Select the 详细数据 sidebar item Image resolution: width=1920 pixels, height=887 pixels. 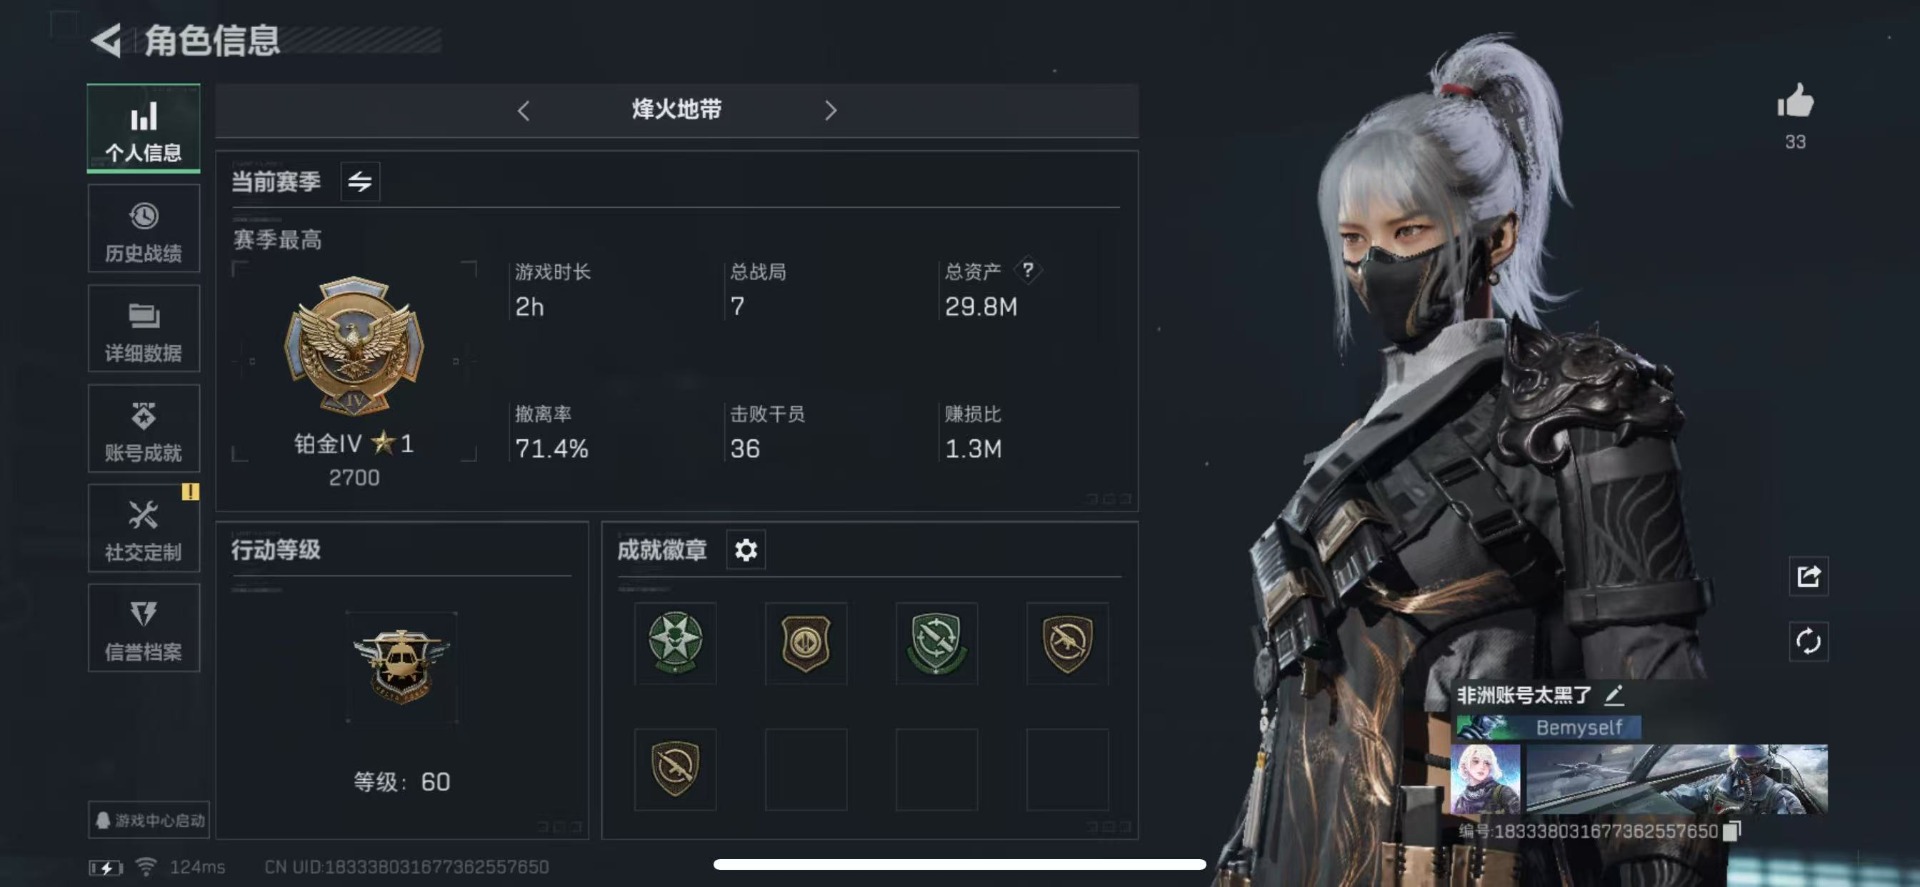143,329
